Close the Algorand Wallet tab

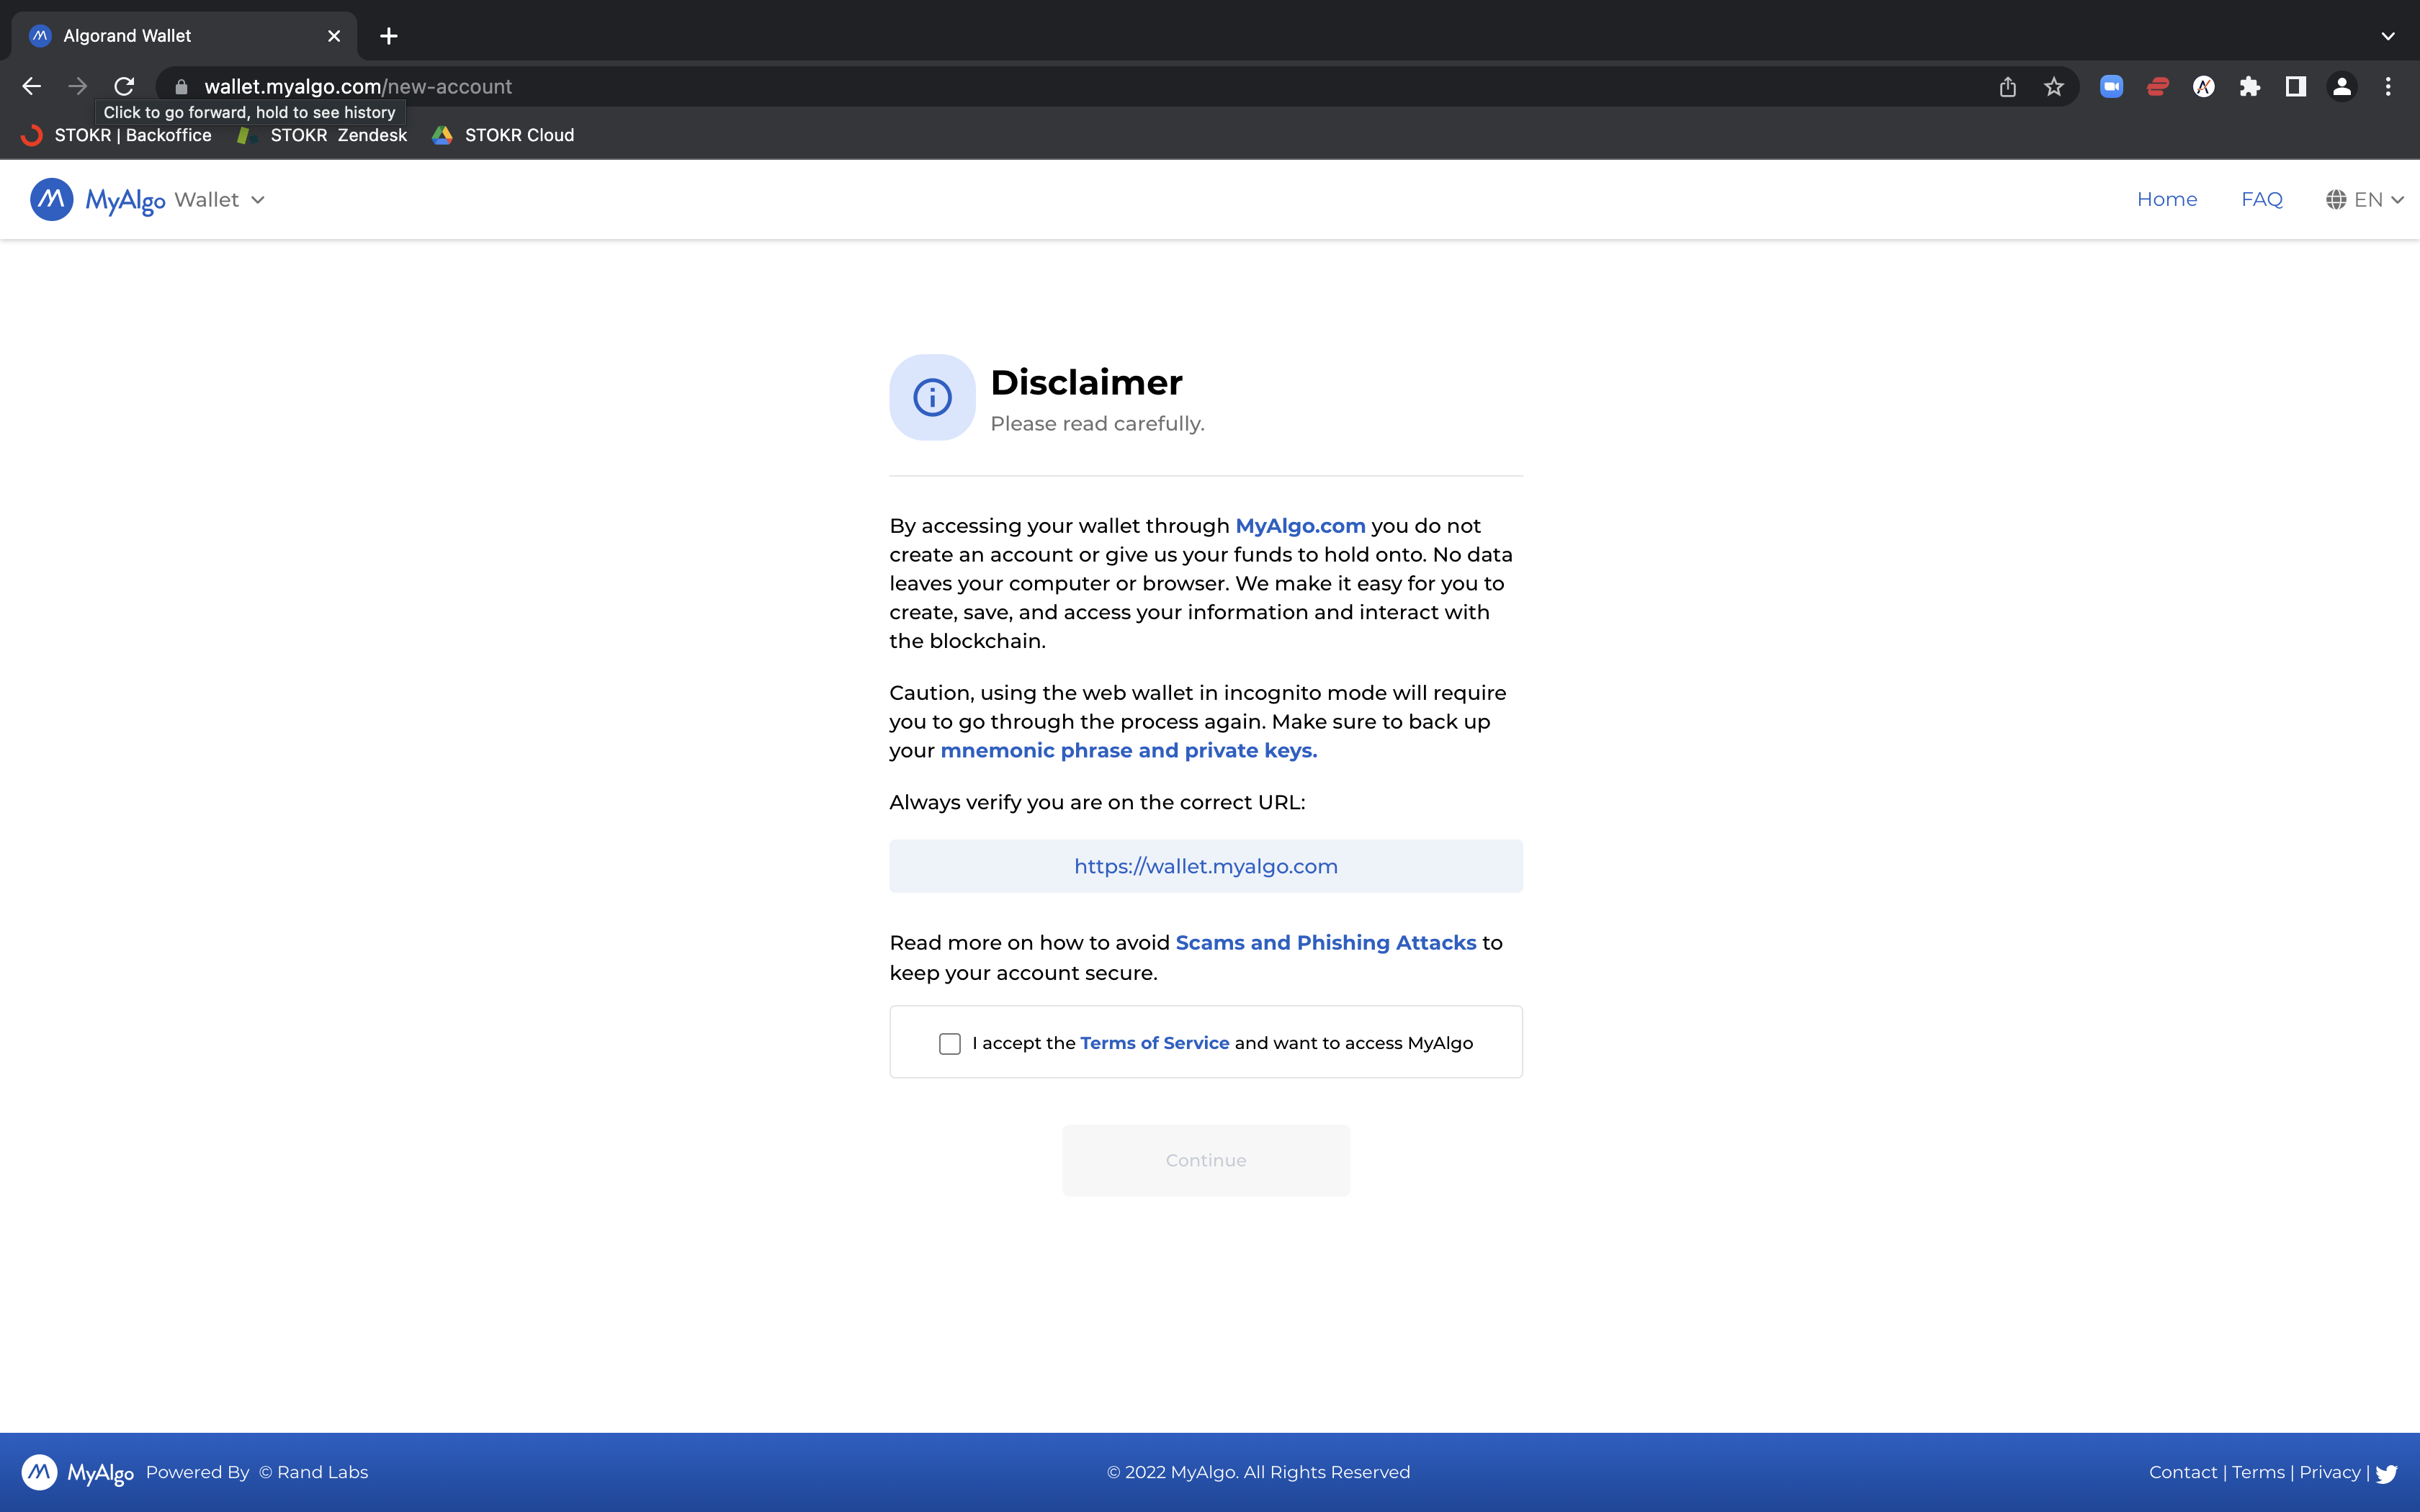point(334,36)
